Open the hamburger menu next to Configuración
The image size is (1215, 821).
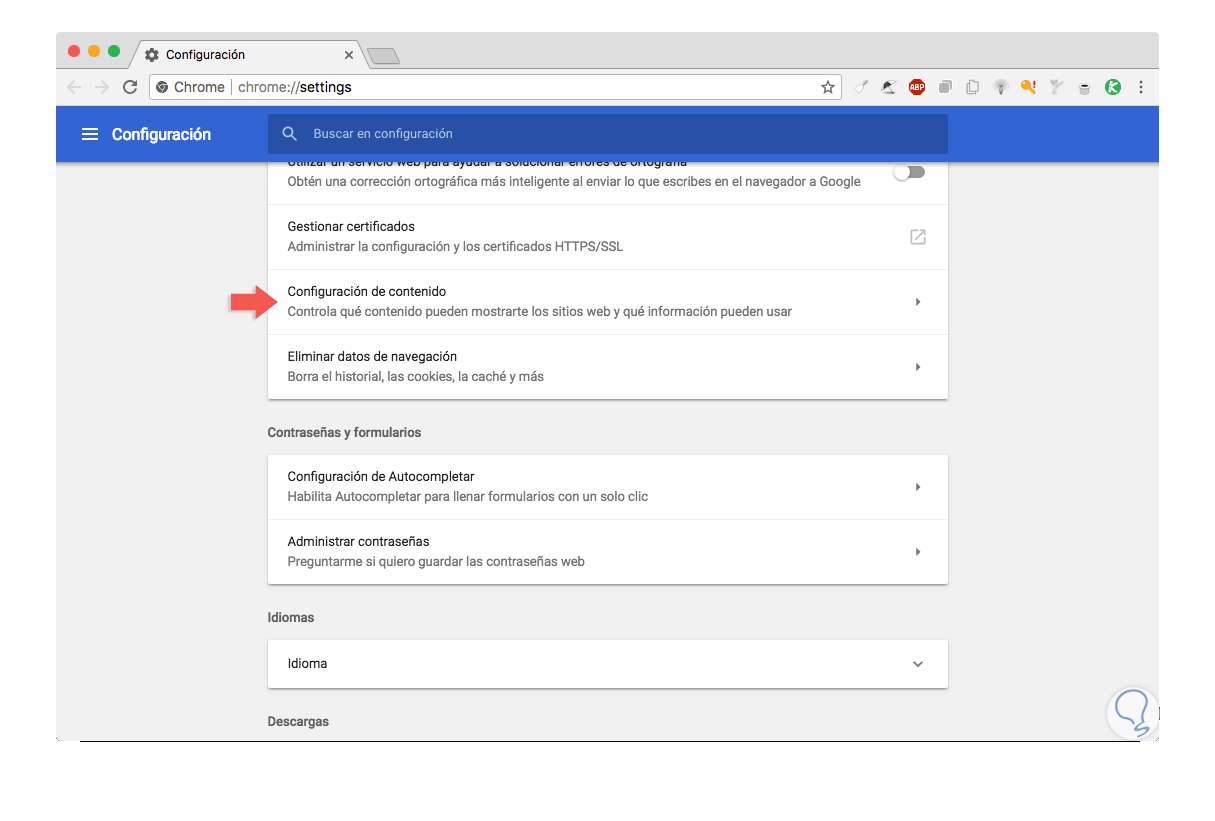tap(90, 134)
